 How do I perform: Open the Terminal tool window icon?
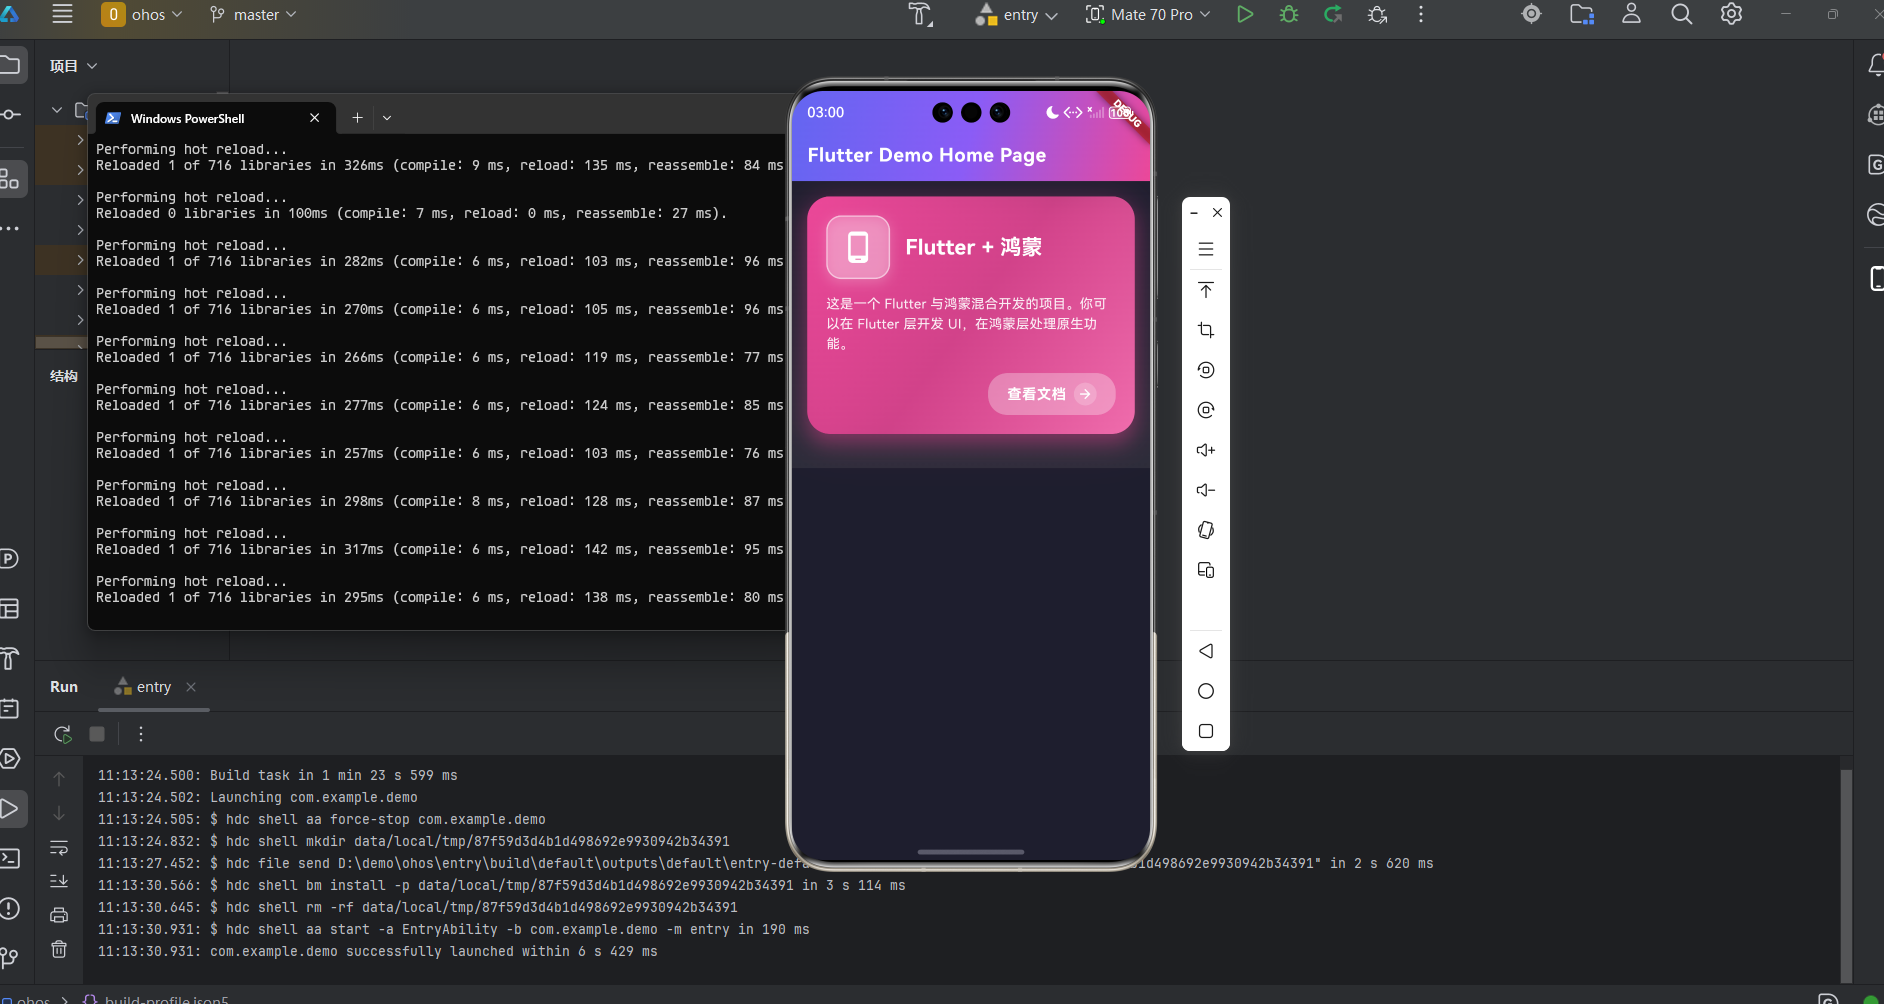tap(10, 858)
